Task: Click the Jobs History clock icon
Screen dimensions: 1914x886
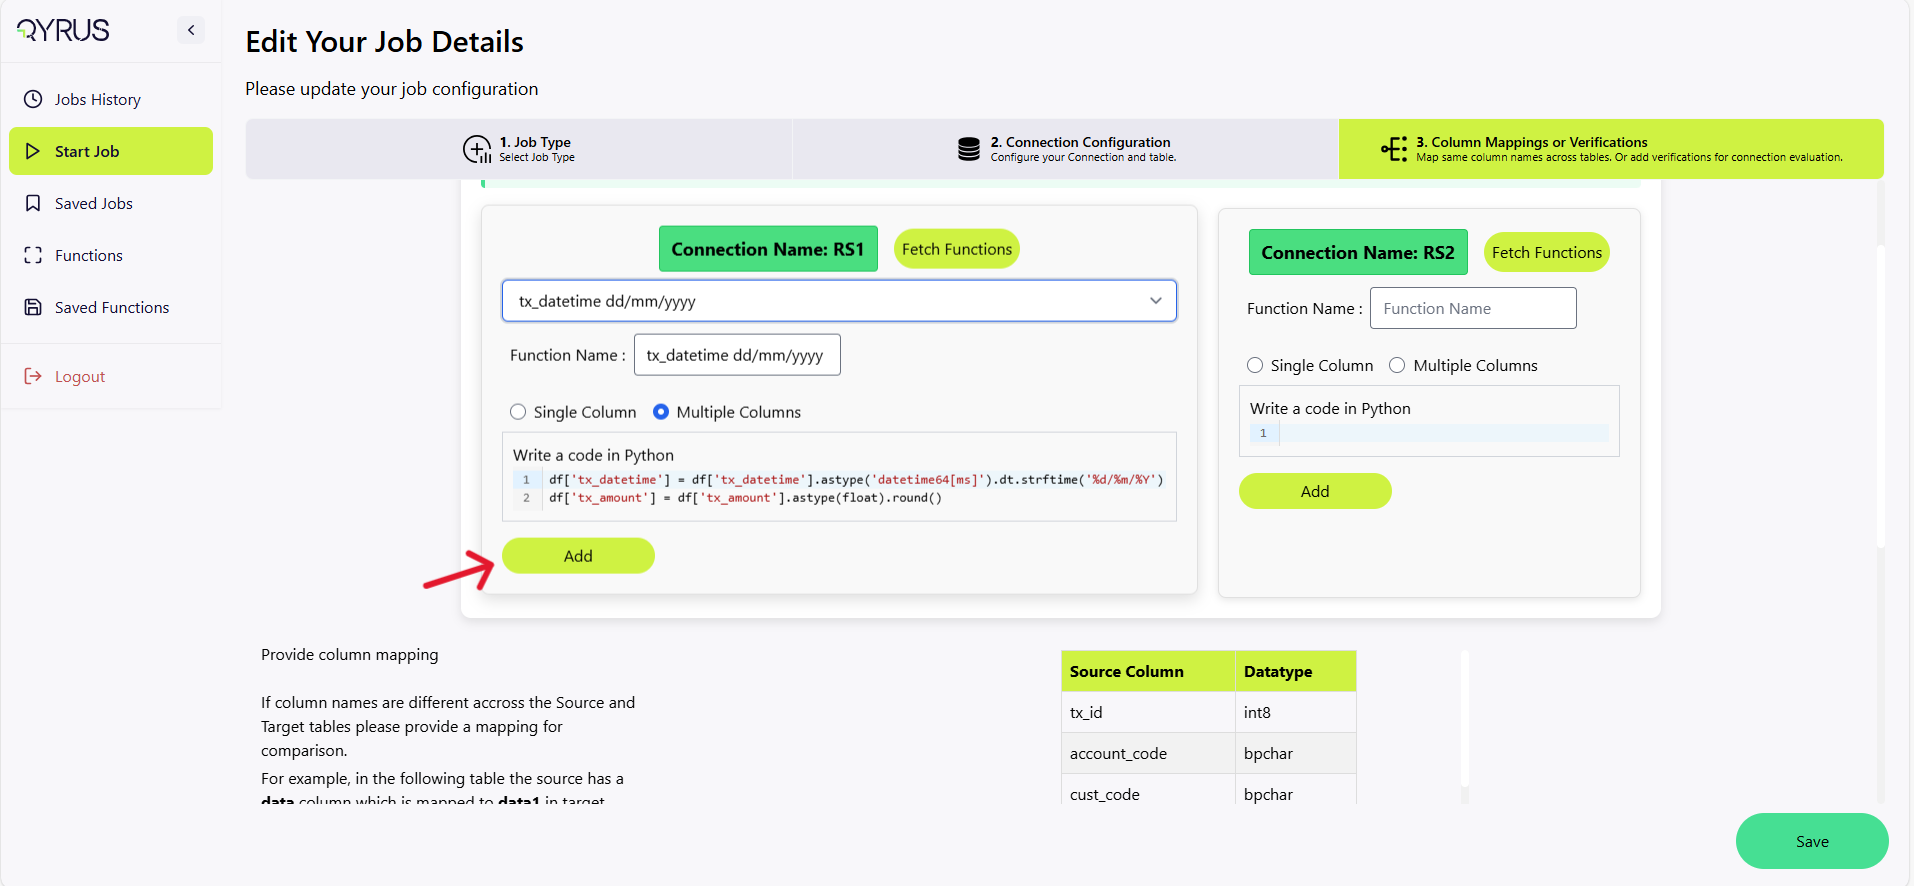Action: click(x=33, y=99)
